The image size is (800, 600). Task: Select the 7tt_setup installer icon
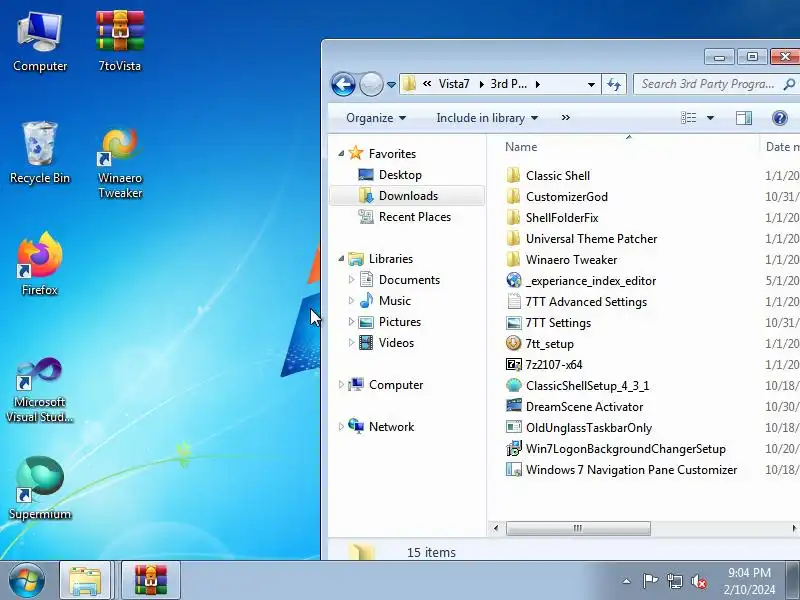513,343
